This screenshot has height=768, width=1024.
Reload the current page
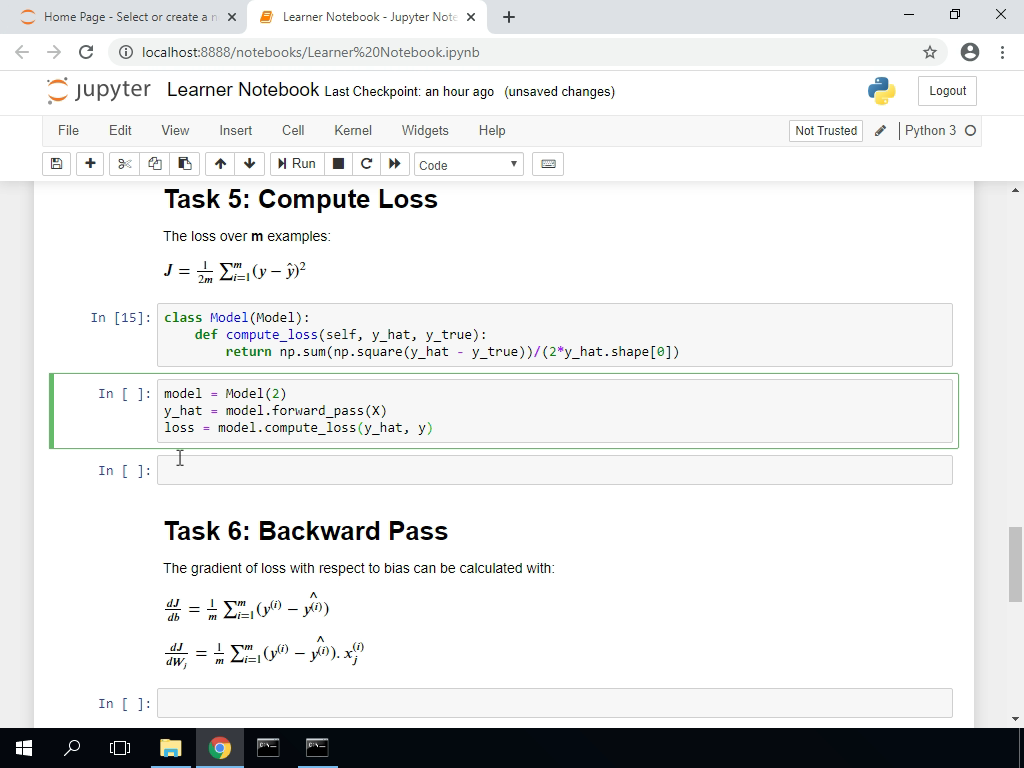click(x=86, y=52)
